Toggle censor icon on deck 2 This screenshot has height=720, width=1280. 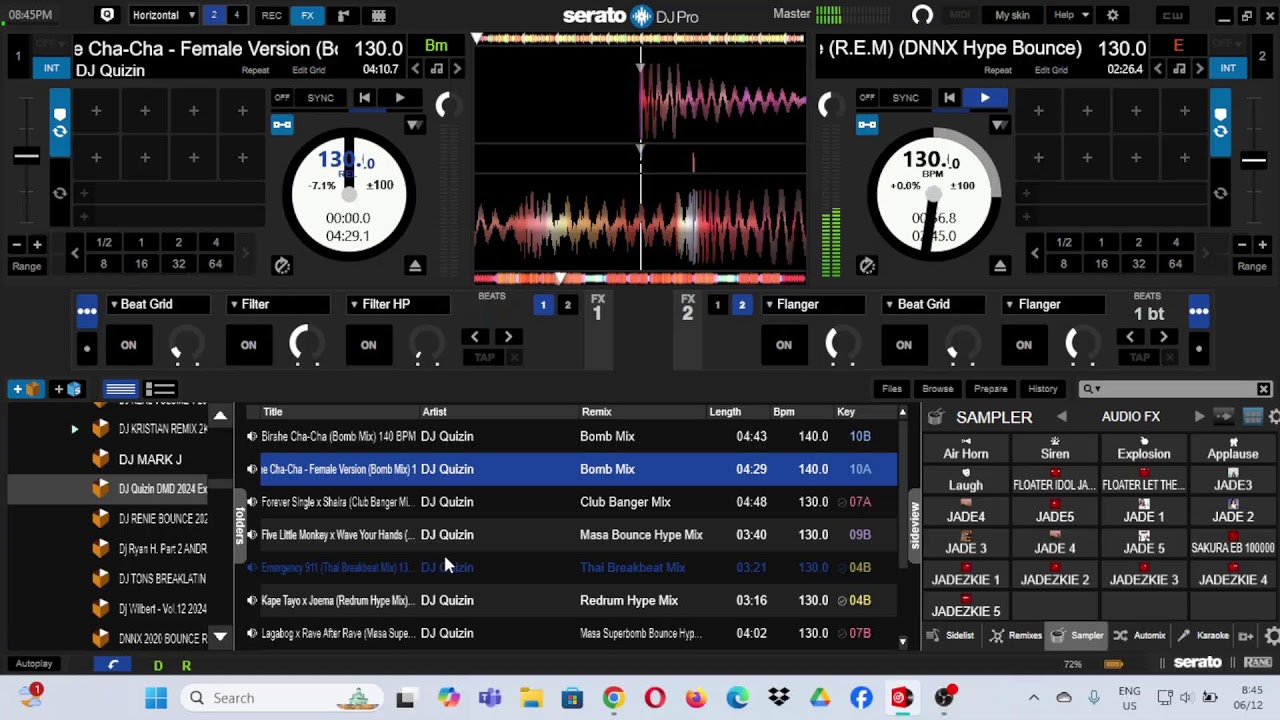pyautogui.click(x=867, y=265)
